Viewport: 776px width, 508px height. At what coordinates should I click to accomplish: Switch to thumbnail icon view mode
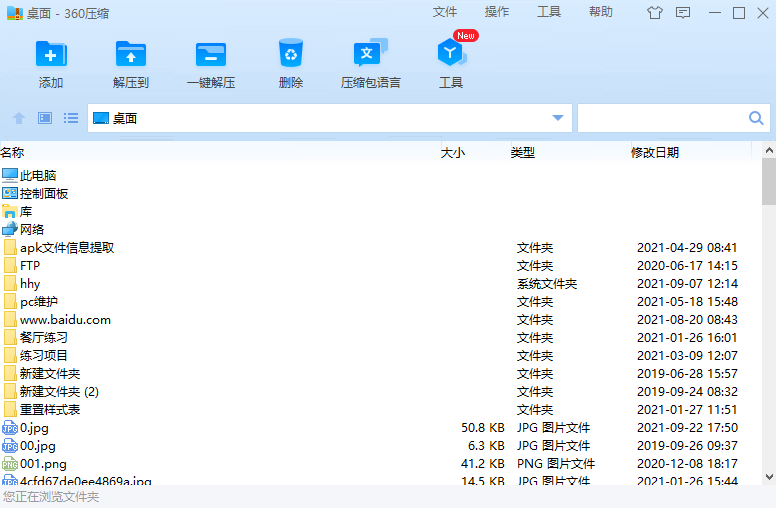click(45, 118)
